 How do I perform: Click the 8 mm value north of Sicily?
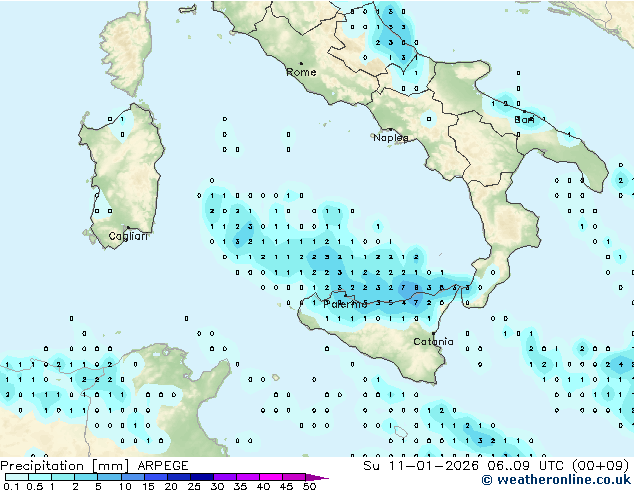coord(416,288)
